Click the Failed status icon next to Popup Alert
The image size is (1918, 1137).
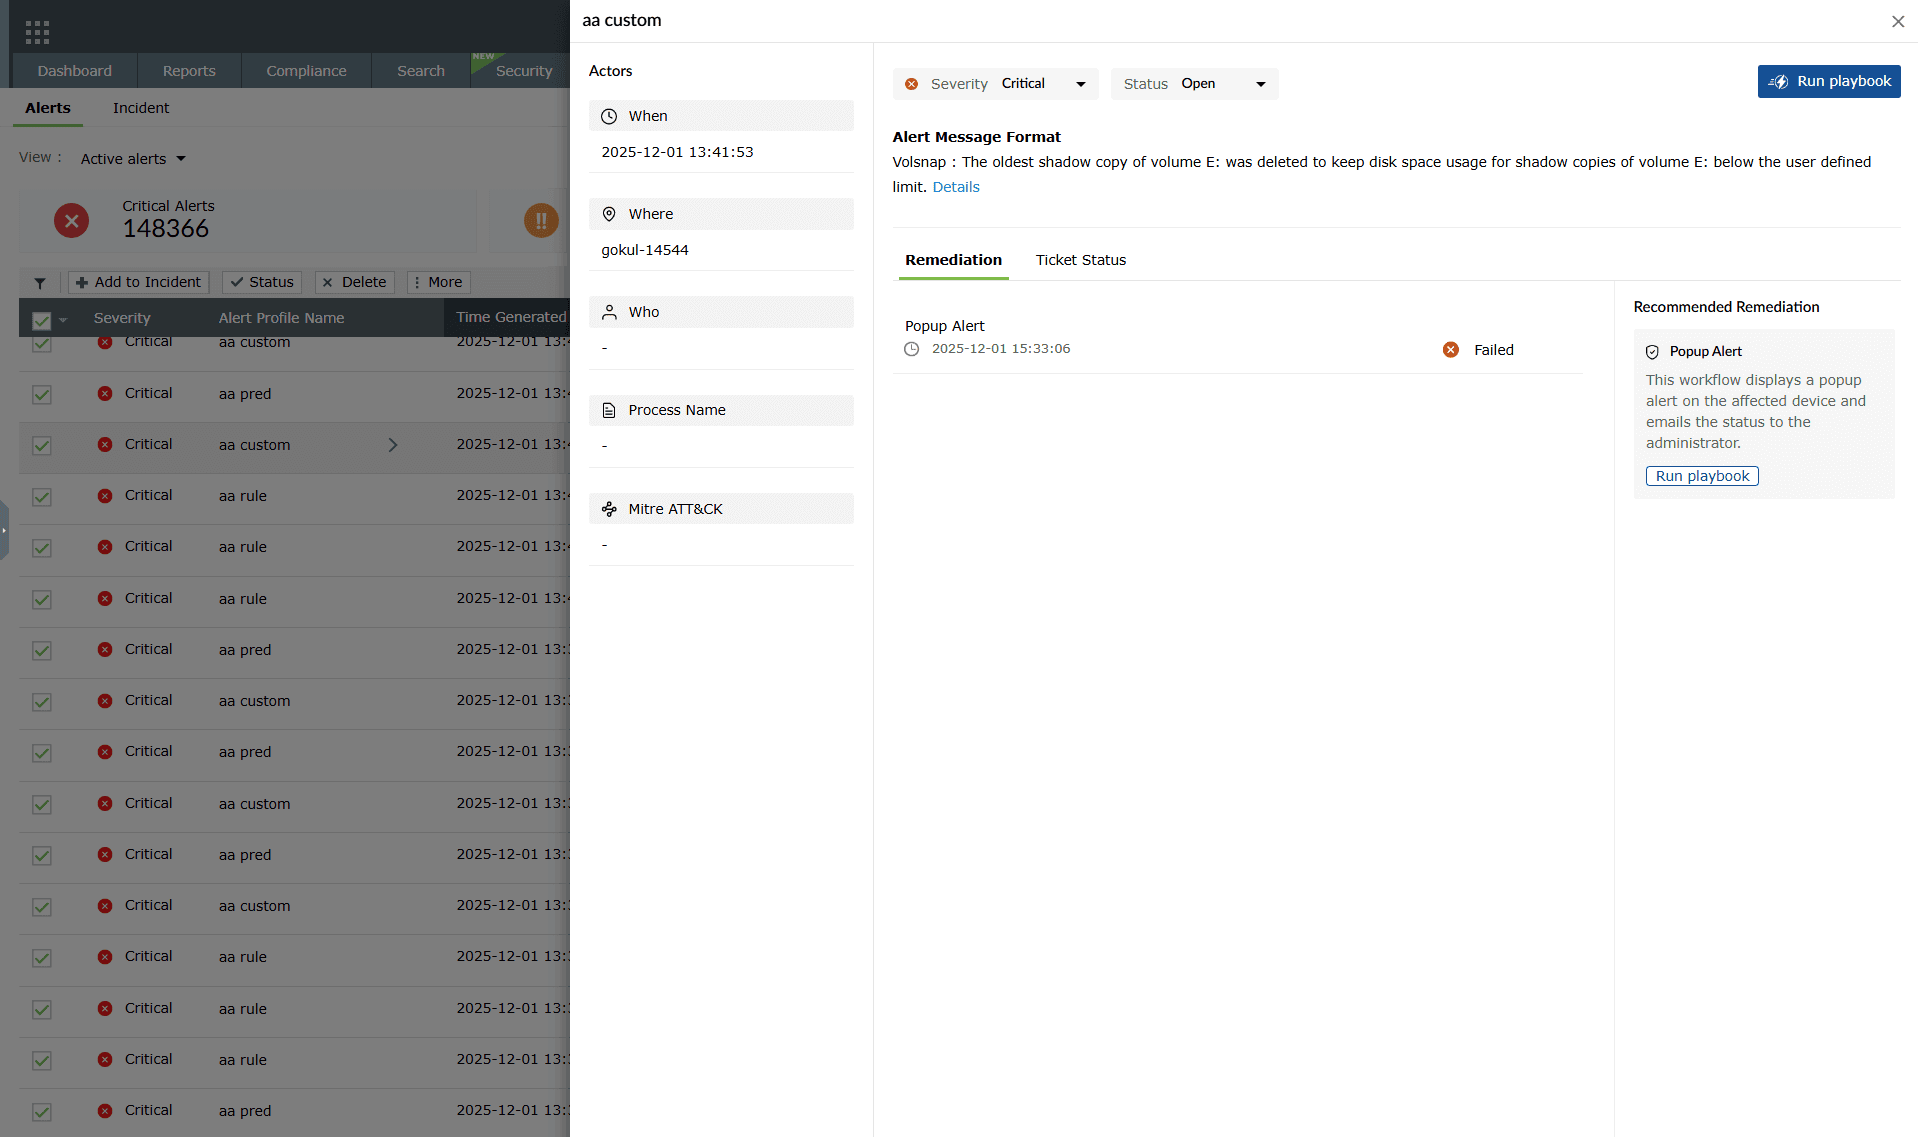(x=1451, y=349)
